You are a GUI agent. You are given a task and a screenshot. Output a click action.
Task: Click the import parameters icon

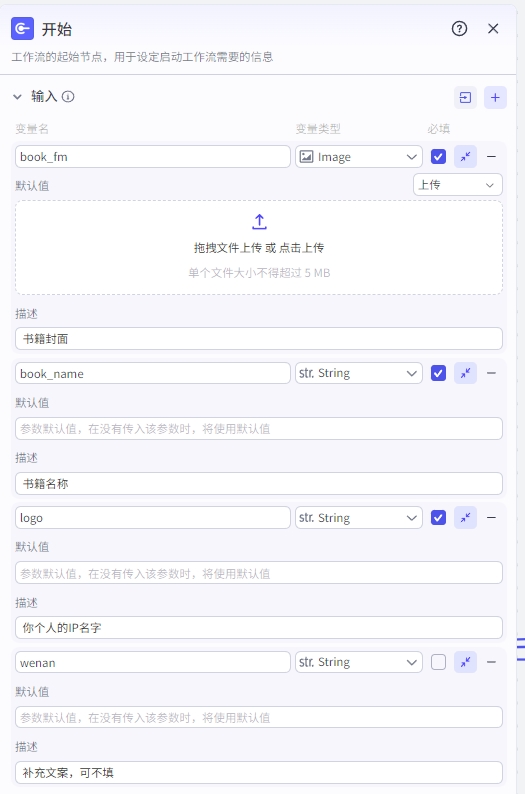pos(465,97)
